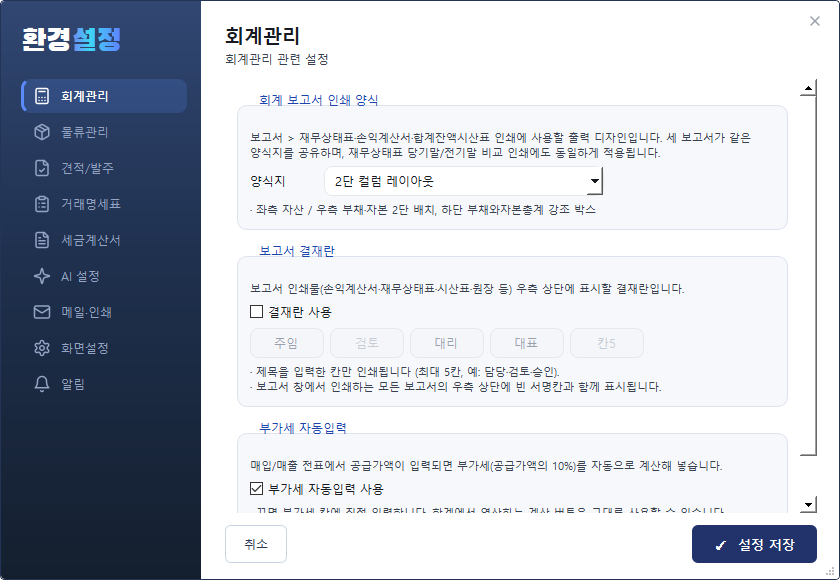This screenshot has width=840, height=580.
Task: Save settings with 설정 저장 button
Action: coord(754,544)
